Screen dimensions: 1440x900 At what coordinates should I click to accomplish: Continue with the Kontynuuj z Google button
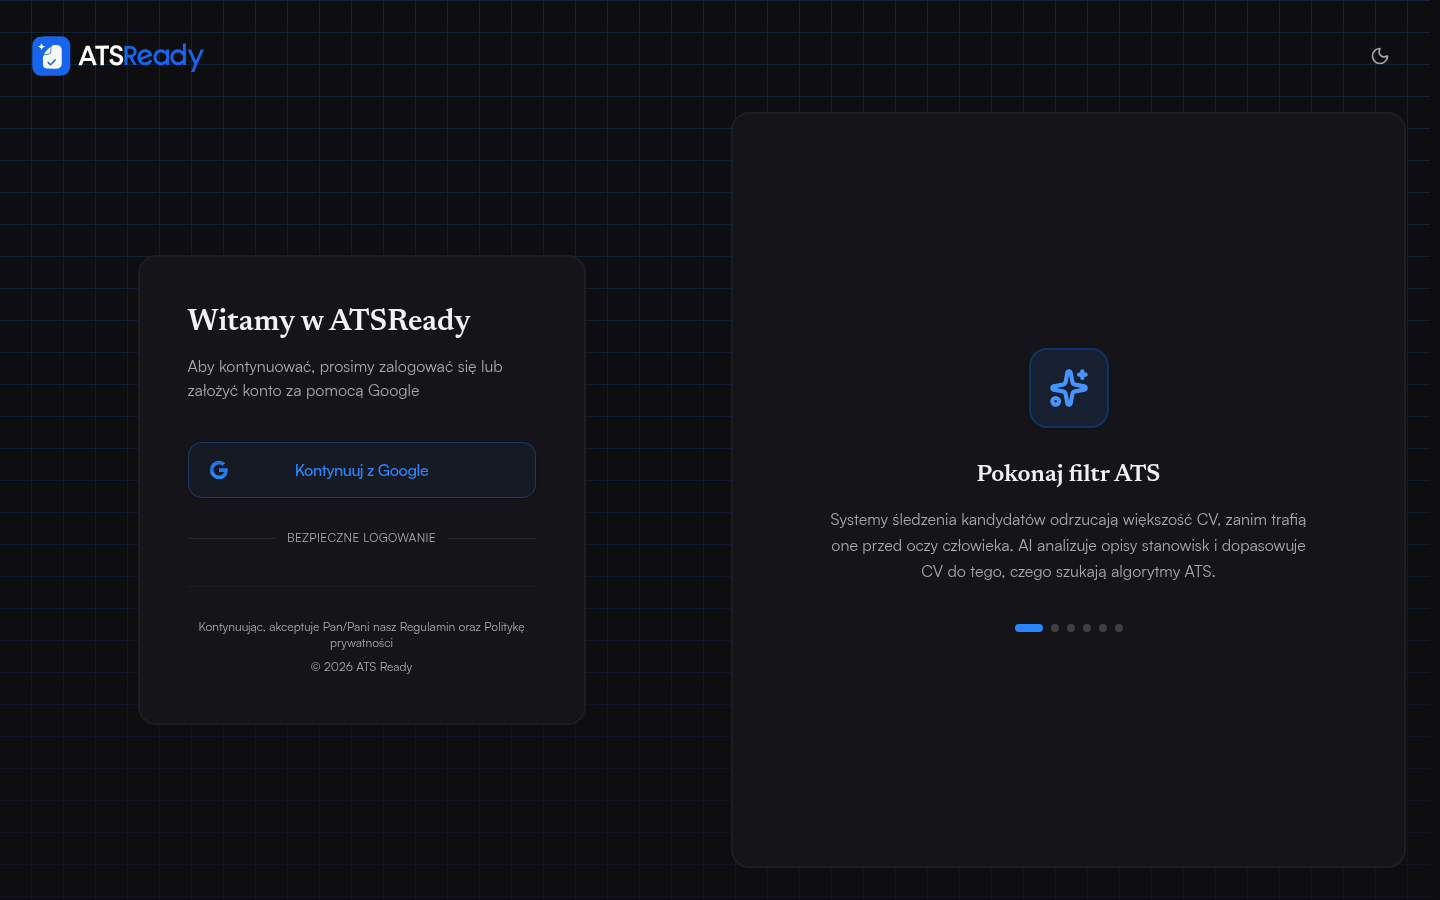362,470
